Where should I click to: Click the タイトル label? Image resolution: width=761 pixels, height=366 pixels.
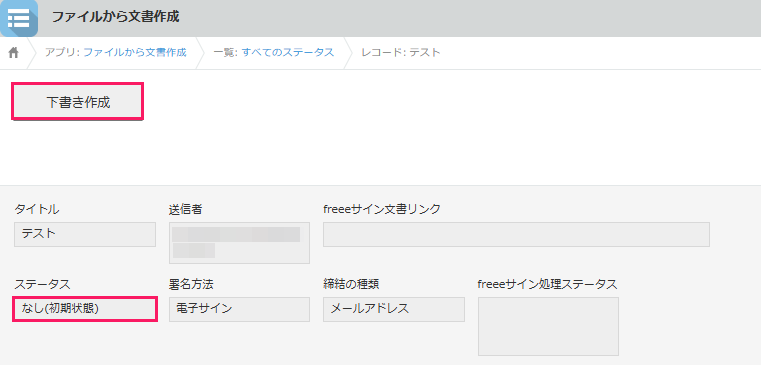pyautogui.click(x=37, y=209)
